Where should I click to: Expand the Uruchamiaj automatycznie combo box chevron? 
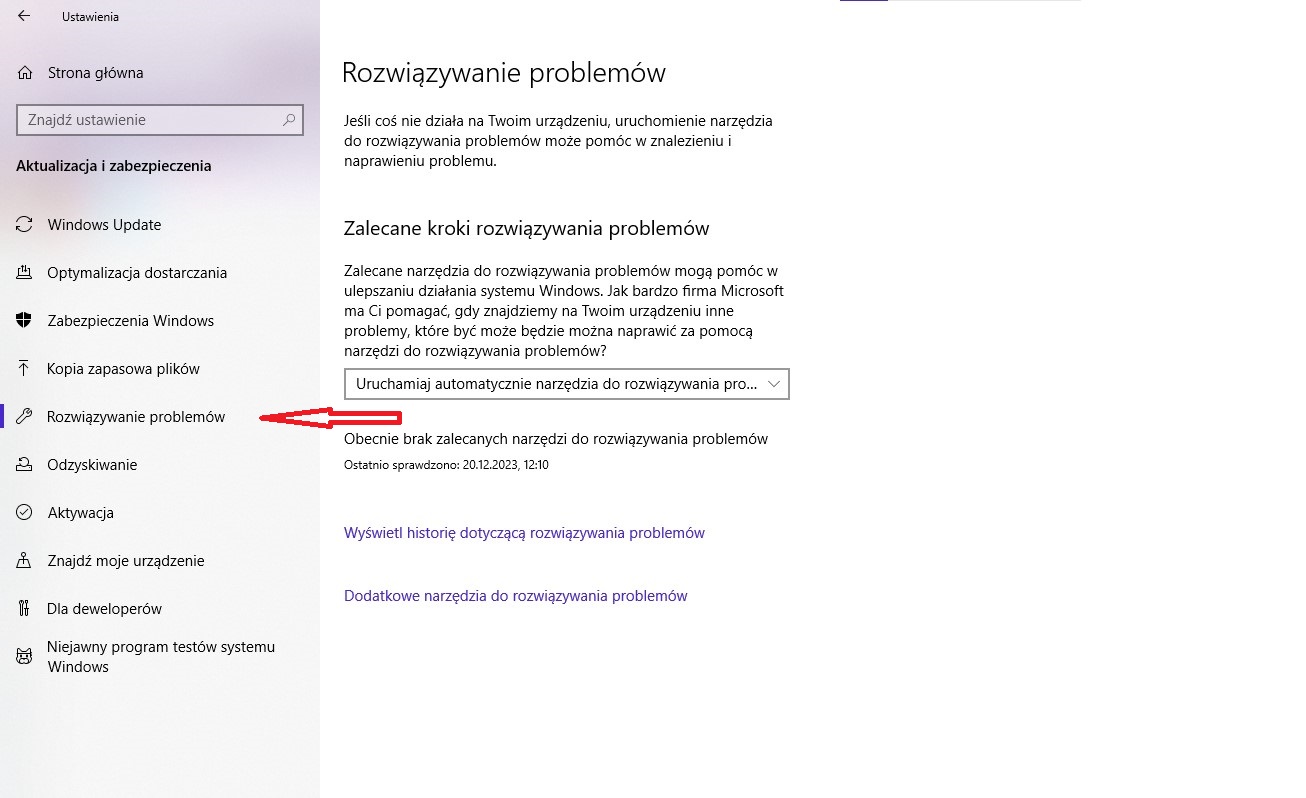pos(773,383)
